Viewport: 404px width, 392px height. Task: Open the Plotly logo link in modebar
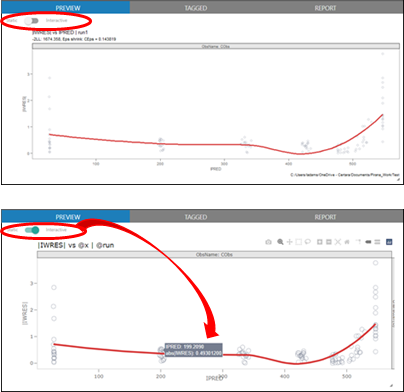point(389,242)
